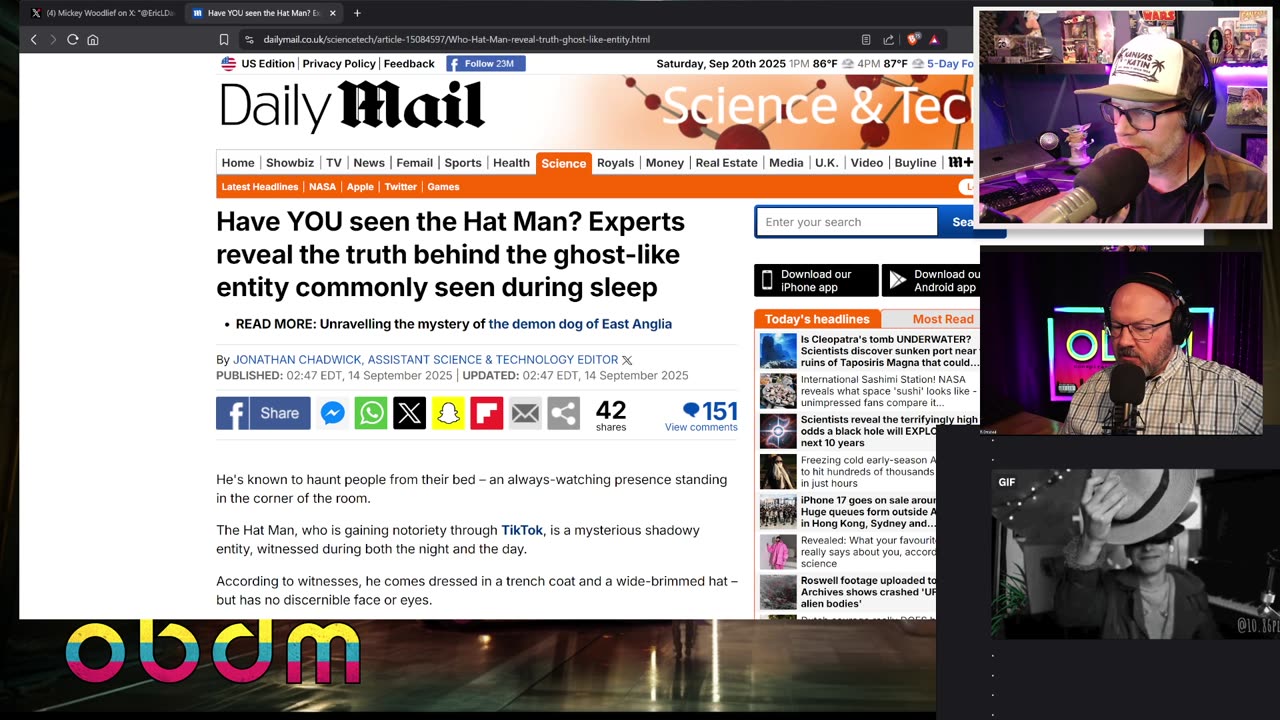1280x720 pixels.
Task: Open the Femail nav tab
Action: [414, 162]
